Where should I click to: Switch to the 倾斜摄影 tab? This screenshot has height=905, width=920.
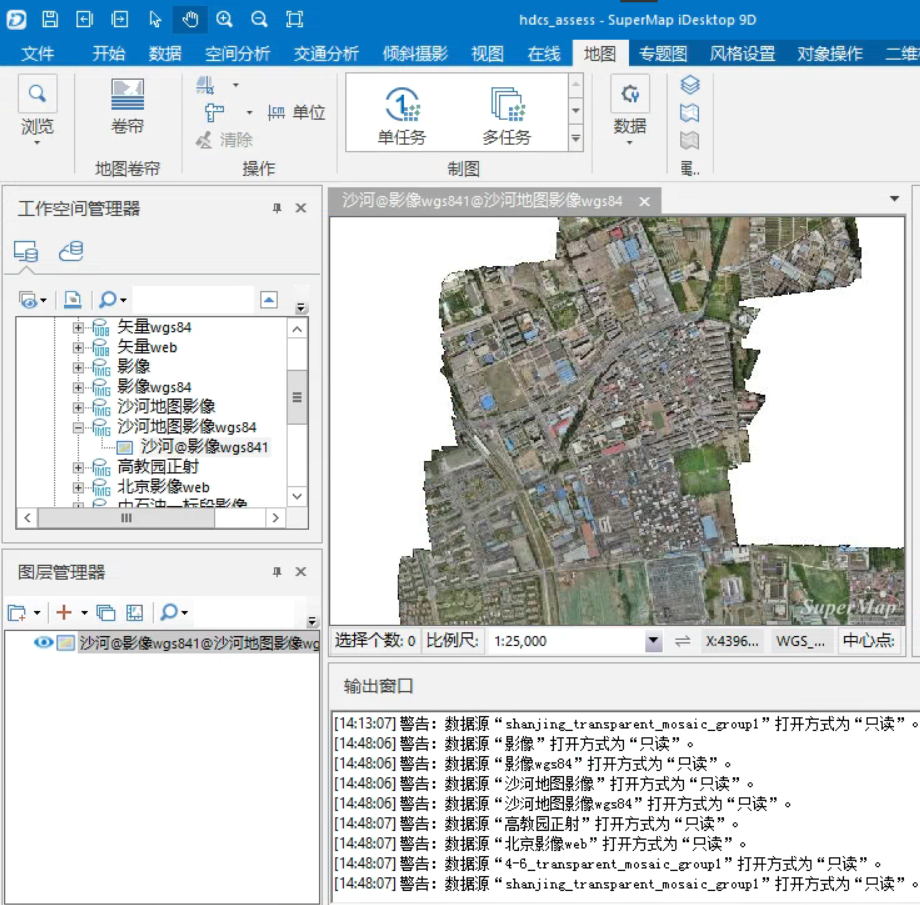pos(415,54)
